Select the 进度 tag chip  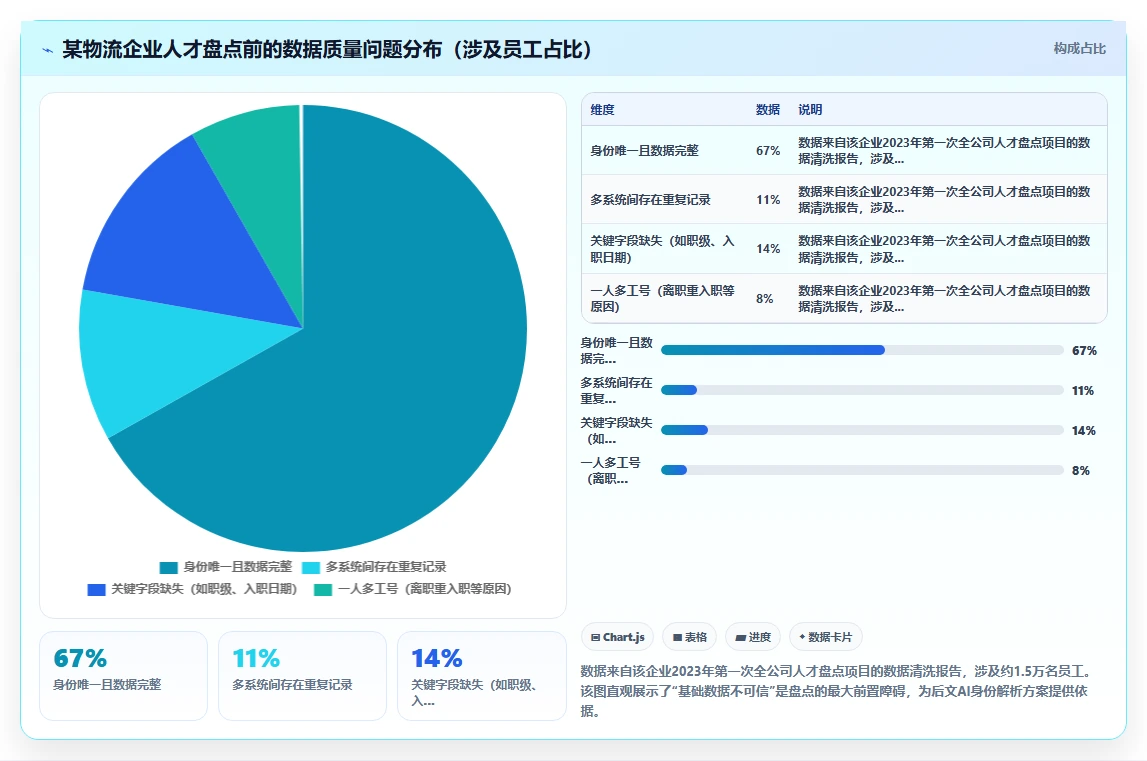tap(753, 637)
